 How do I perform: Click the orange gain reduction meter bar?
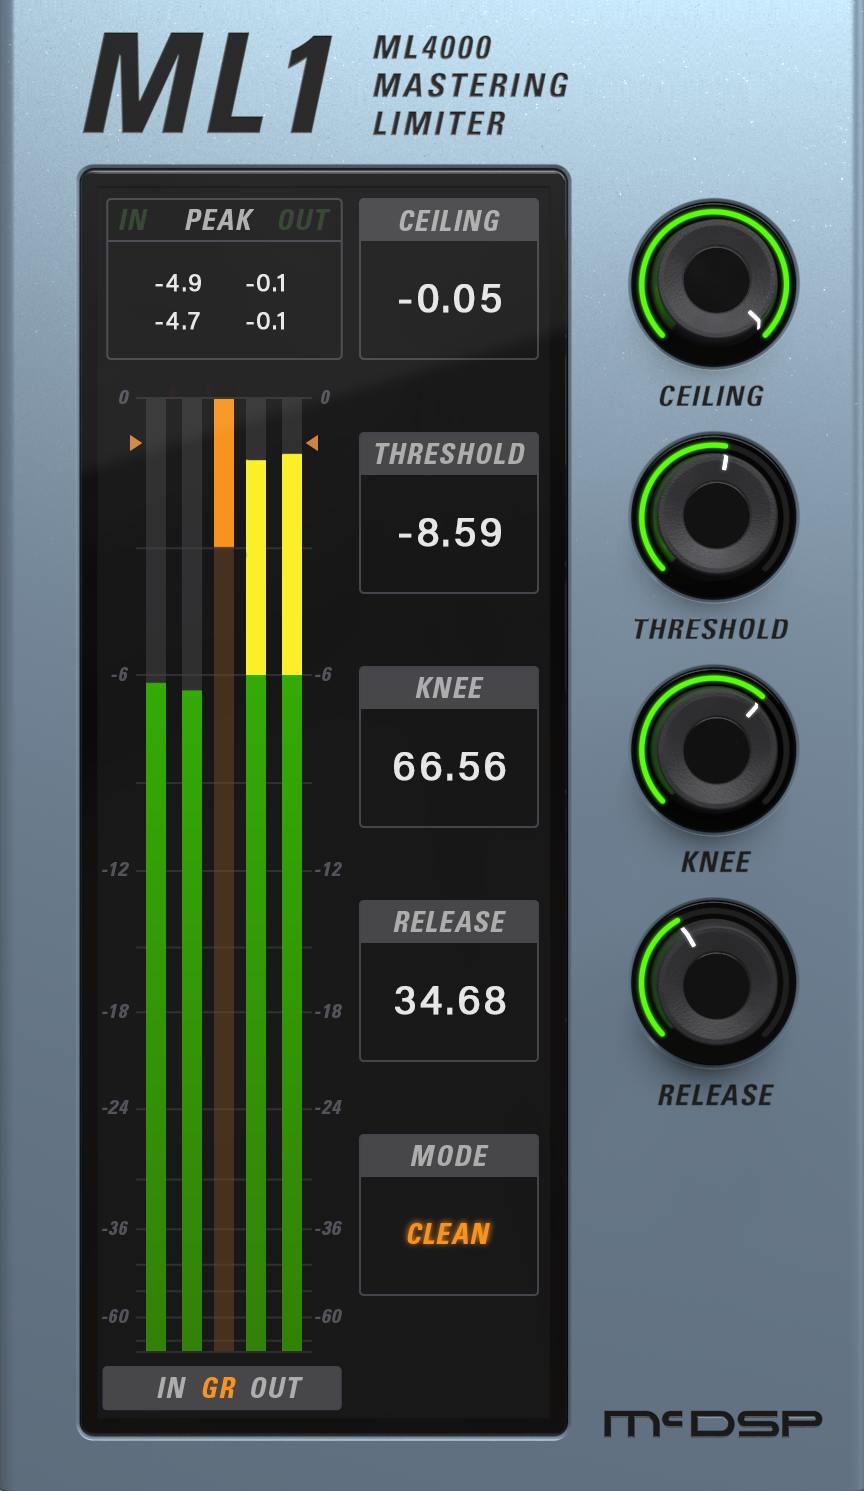[224, 470]
